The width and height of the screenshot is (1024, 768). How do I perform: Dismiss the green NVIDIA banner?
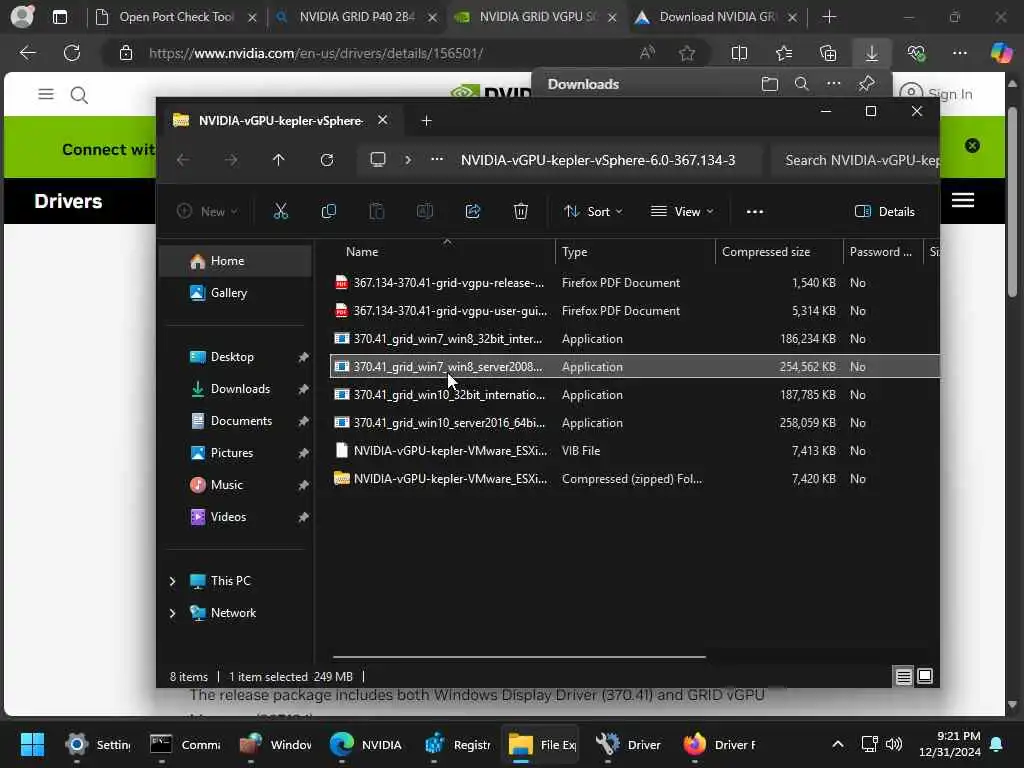tap(972, 146)
